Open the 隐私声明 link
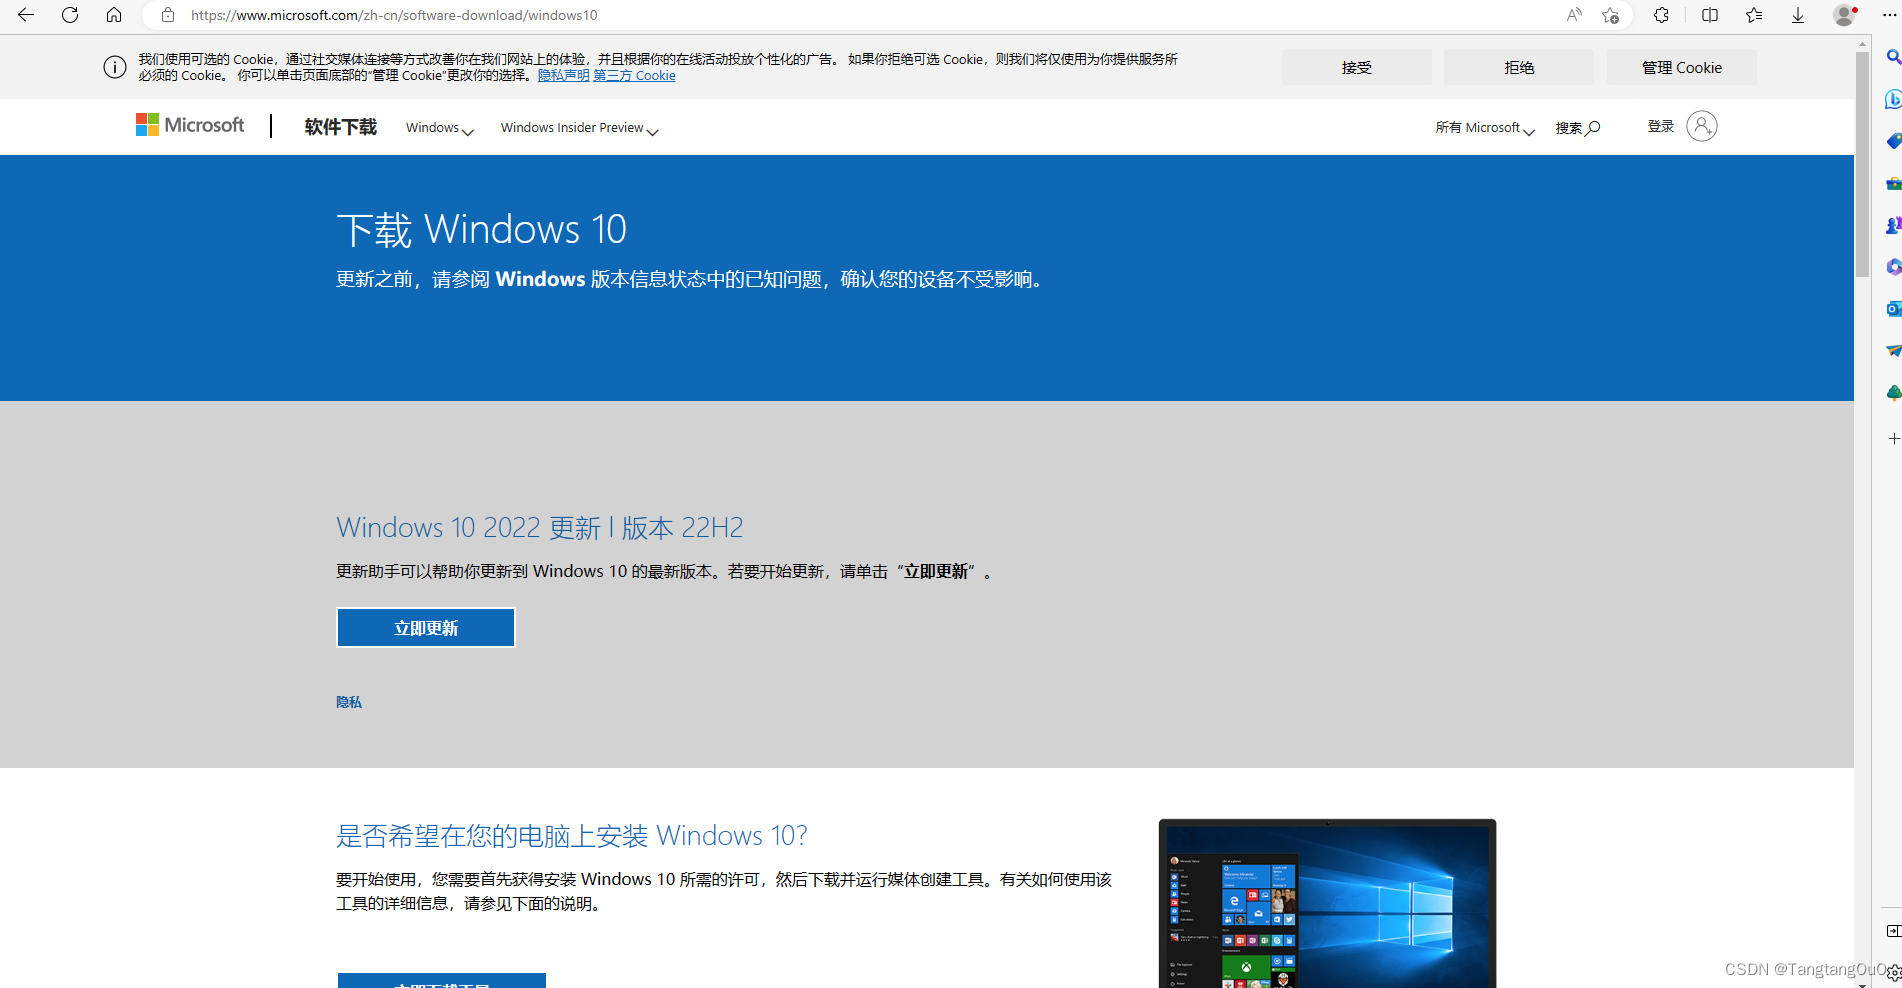 [x=563, y=76]
